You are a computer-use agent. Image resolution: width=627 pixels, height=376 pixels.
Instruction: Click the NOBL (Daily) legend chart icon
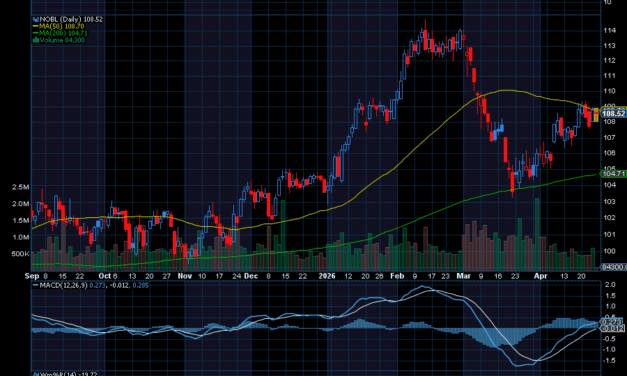click(x=36, y=19)
